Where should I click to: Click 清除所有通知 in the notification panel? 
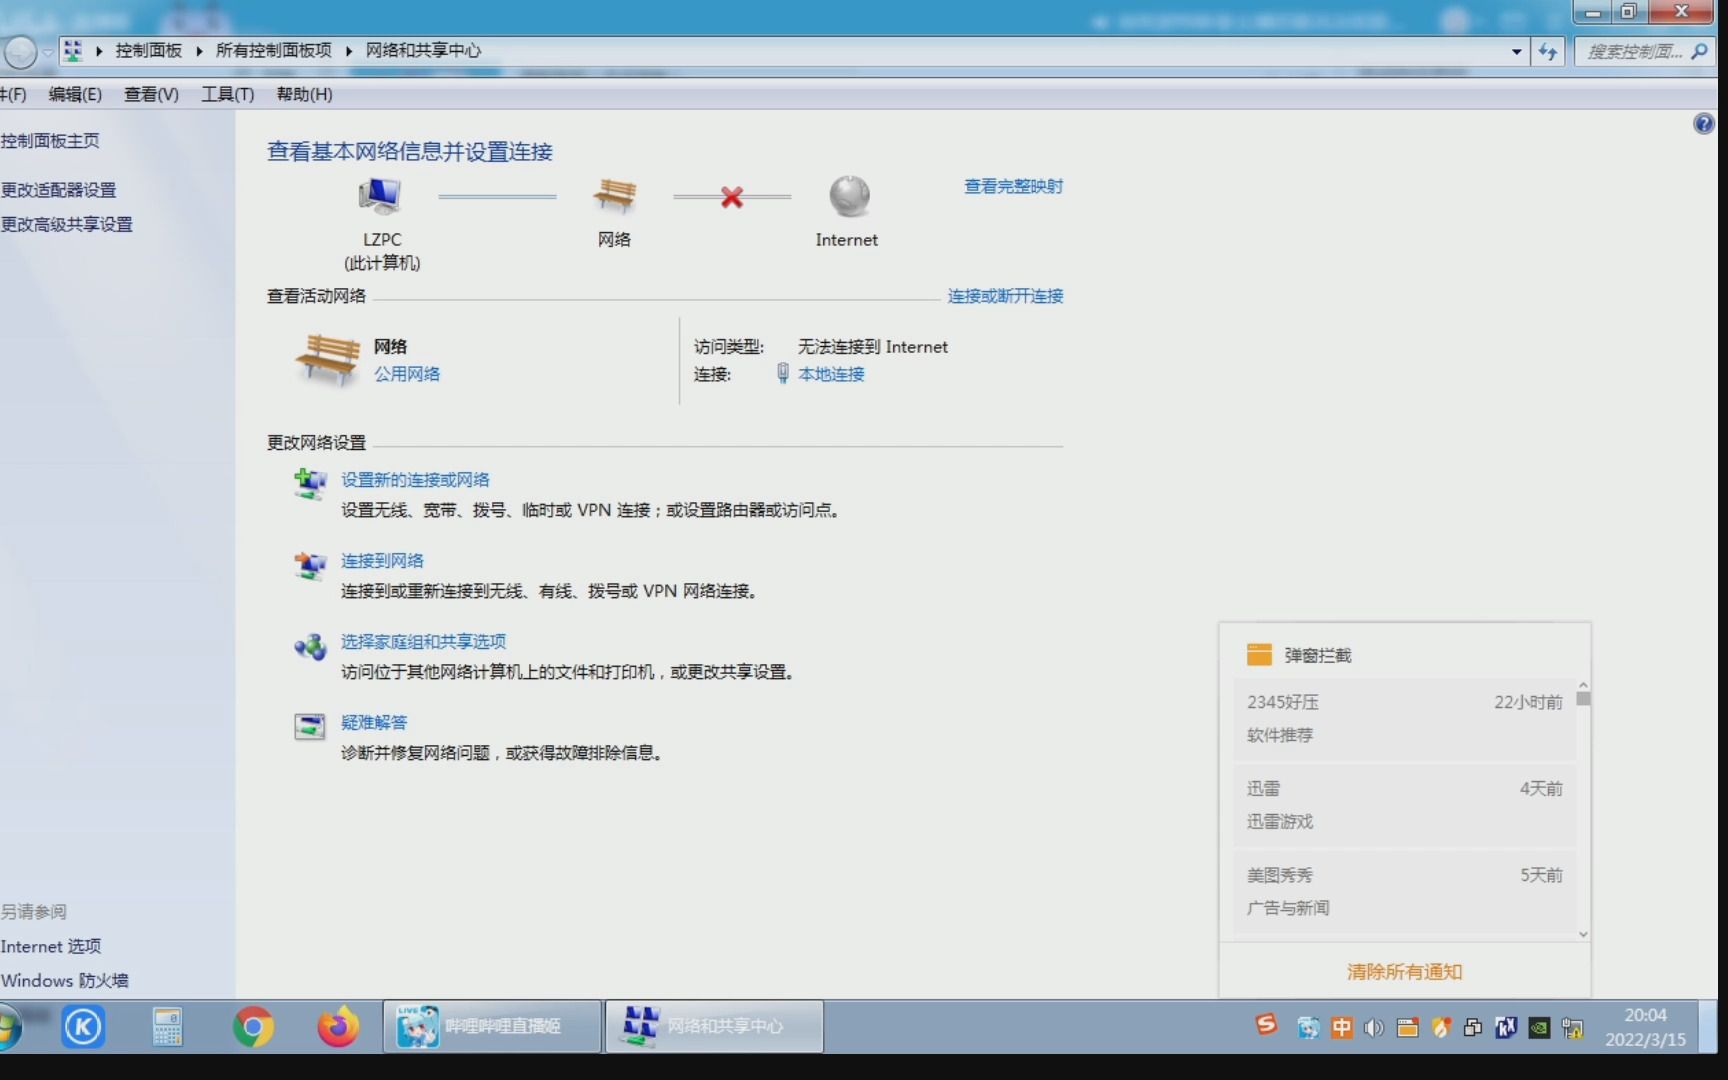(x=1404, y=972)
